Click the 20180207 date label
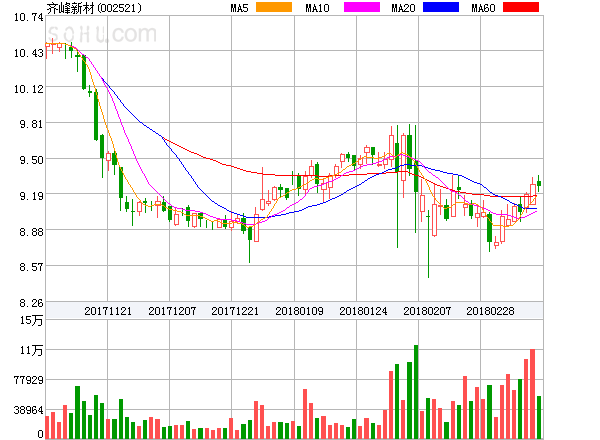The width and height of the screenshot is (600, 440). (427, 311)
